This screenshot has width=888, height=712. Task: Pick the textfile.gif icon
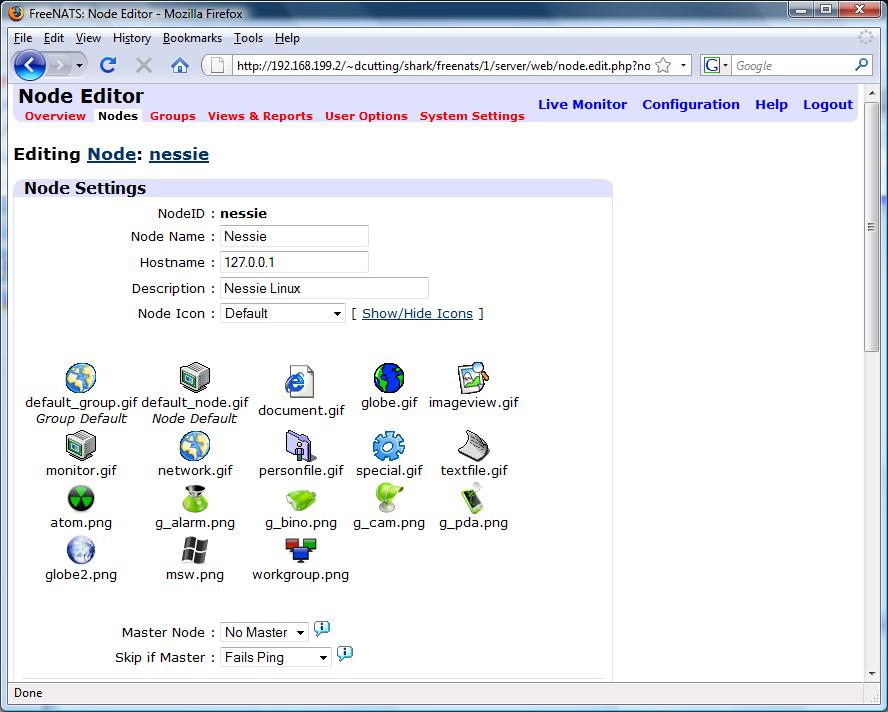pyautogui.click(x=473, y=445)
